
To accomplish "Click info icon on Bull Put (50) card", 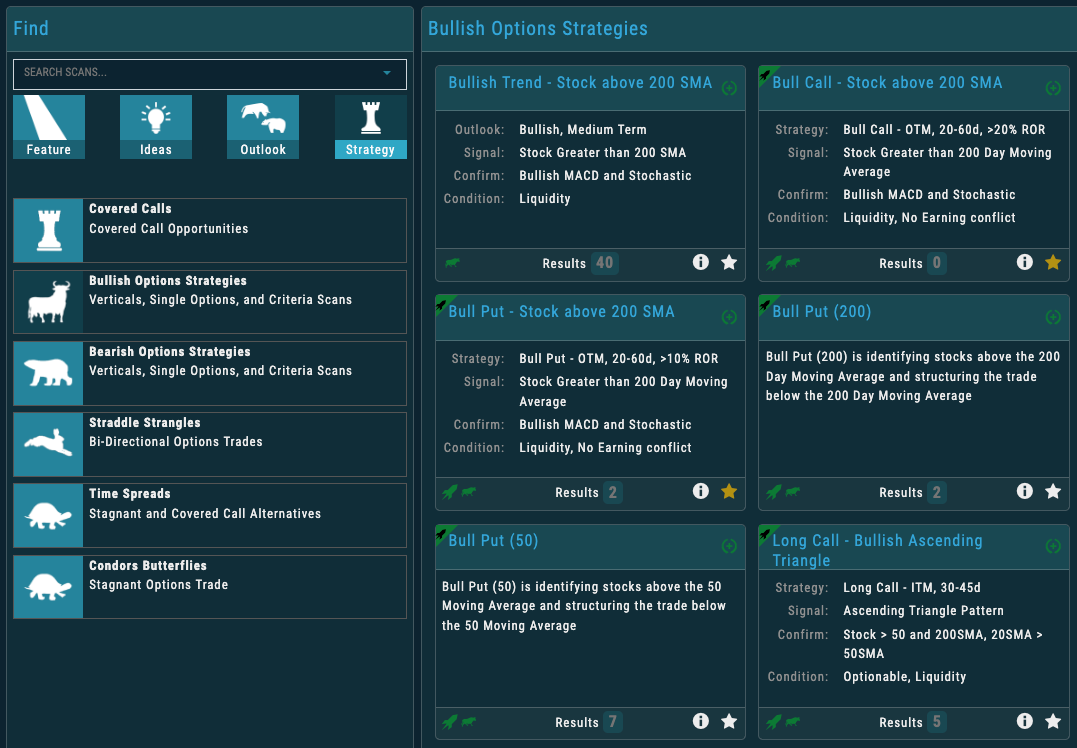I will tap(701, 721).
